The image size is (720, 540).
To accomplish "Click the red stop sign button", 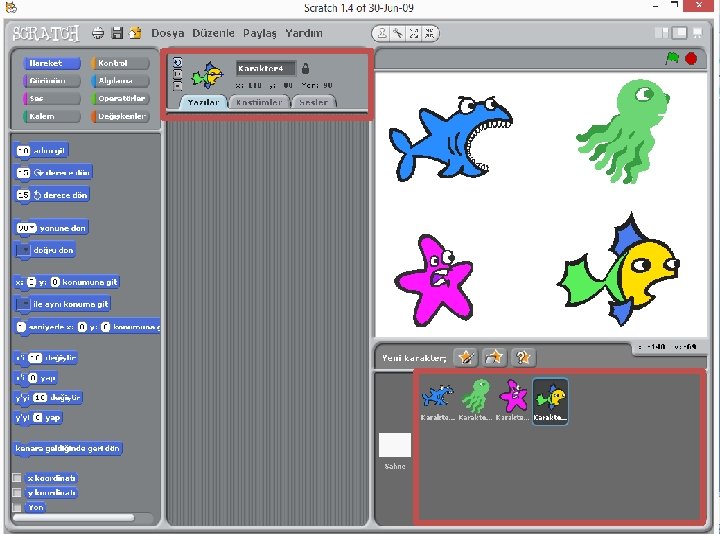I will pyautogui.click(x=691, y=58).
